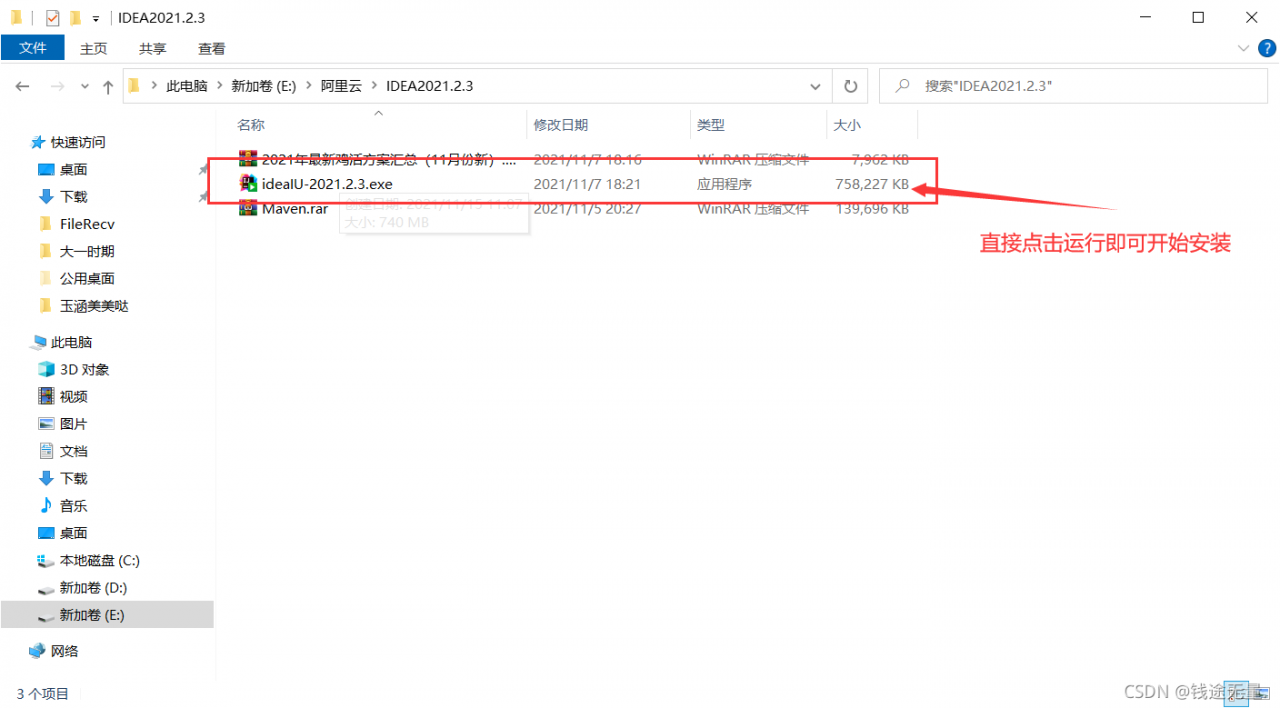Click the 2021/11/7 18:21 date cell

coord(587,184)
